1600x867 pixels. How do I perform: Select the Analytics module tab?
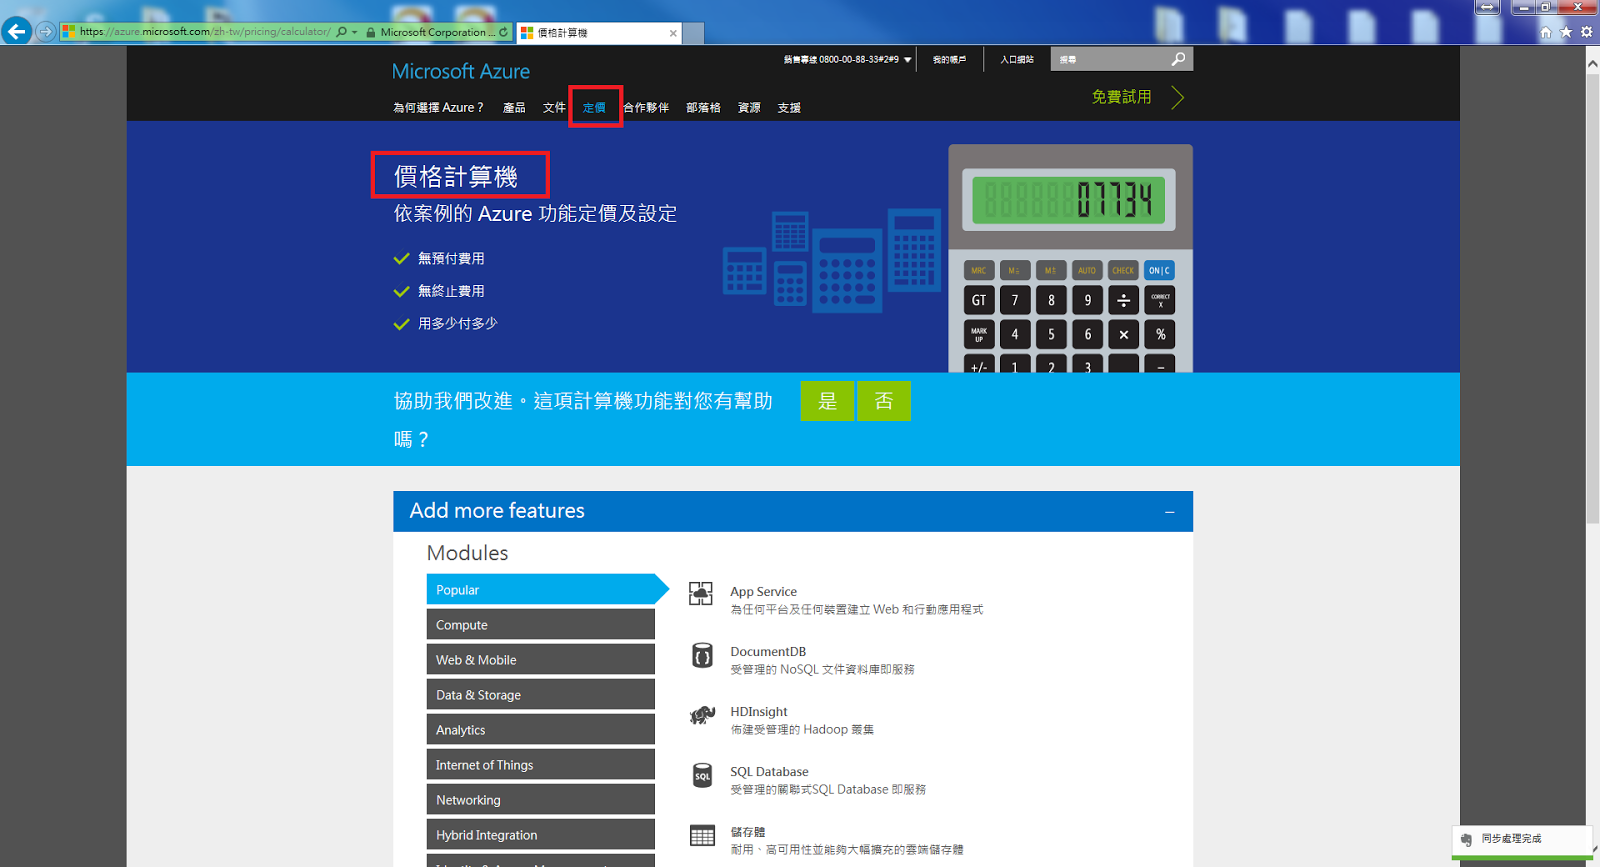click(541, 729)
